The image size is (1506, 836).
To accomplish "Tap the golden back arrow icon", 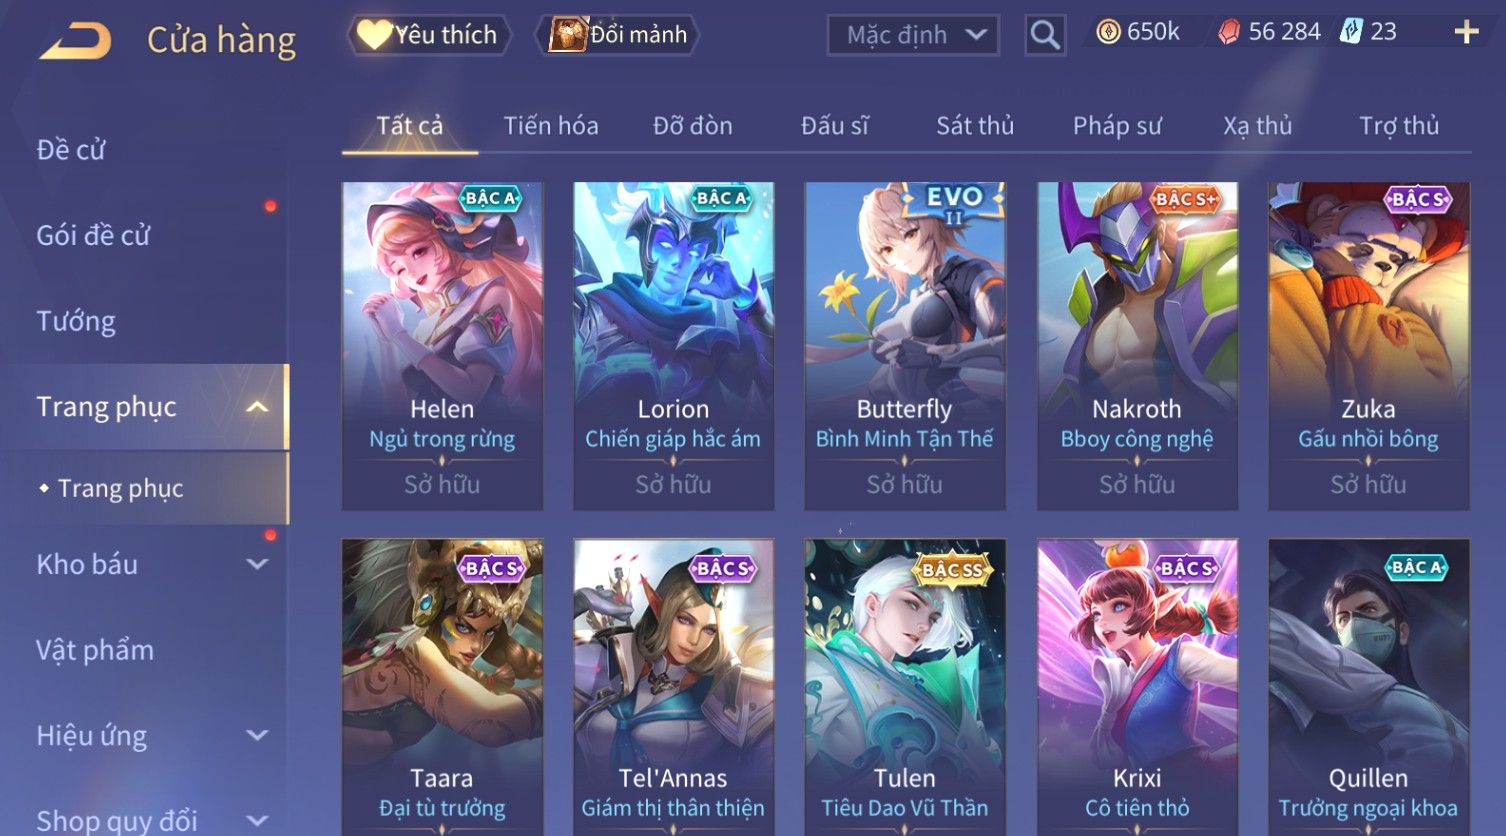I will [x=76, y=41].
